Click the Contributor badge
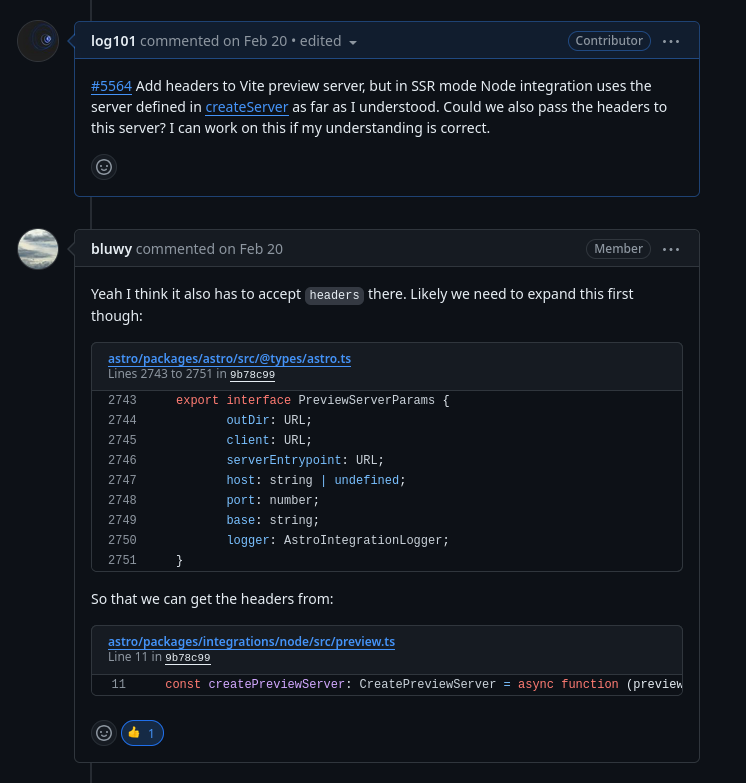Viewport: 746px width, 783px height. click(609, 41)
